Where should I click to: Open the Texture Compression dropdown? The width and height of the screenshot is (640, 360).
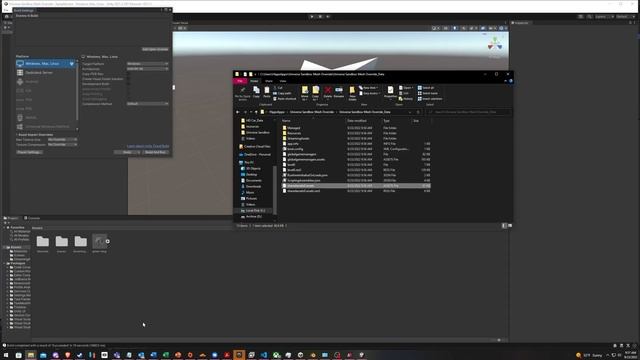click(62, 144)
